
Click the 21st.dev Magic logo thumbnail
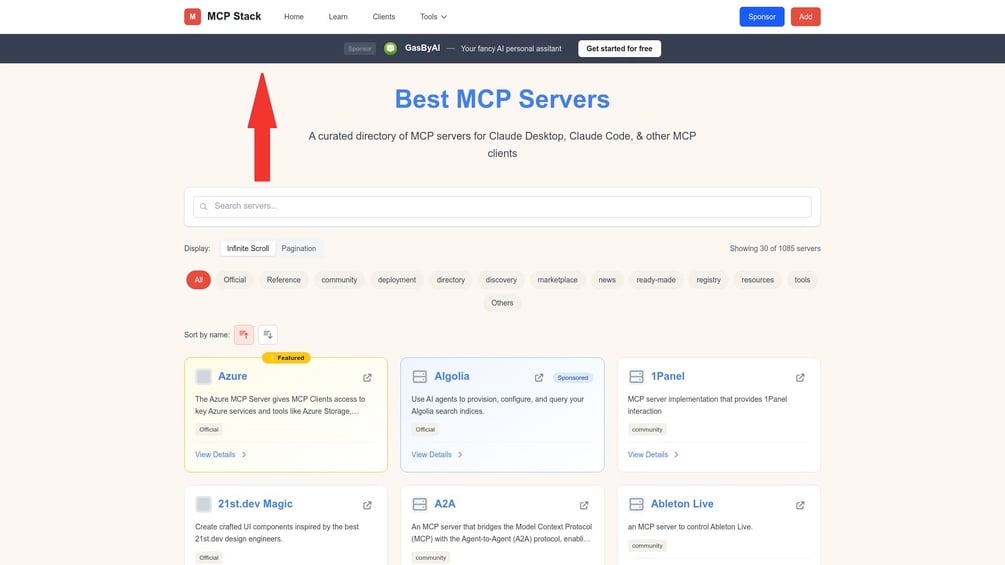tap(203, 504)
